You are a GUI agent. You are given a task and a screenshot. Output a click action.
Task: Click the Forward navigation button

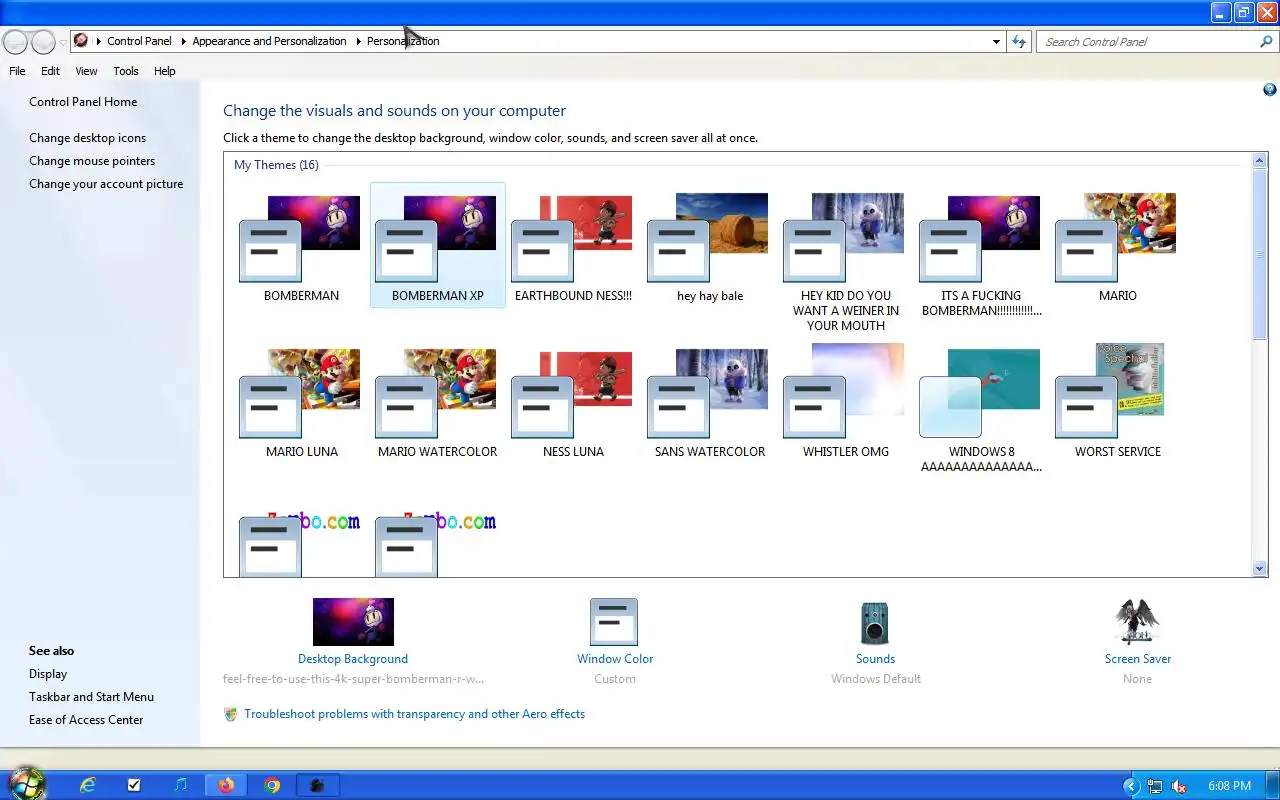(x=43, y=42)
